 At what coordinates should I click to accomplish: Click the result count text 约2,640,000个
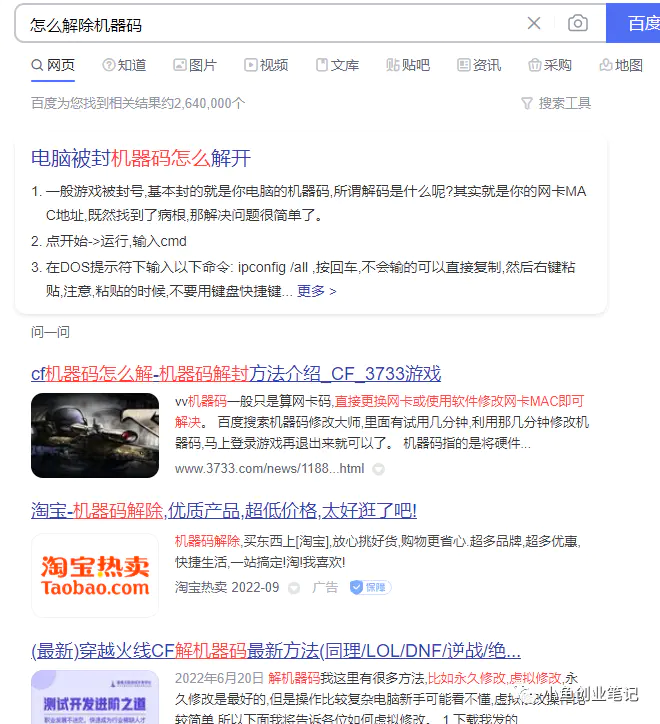tap(204, 103)
